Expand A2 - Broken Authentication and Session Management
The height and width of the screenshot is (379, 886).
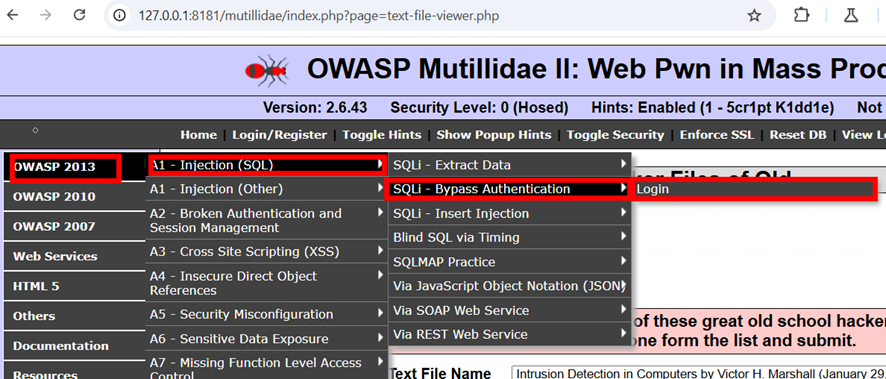(266, 220)
